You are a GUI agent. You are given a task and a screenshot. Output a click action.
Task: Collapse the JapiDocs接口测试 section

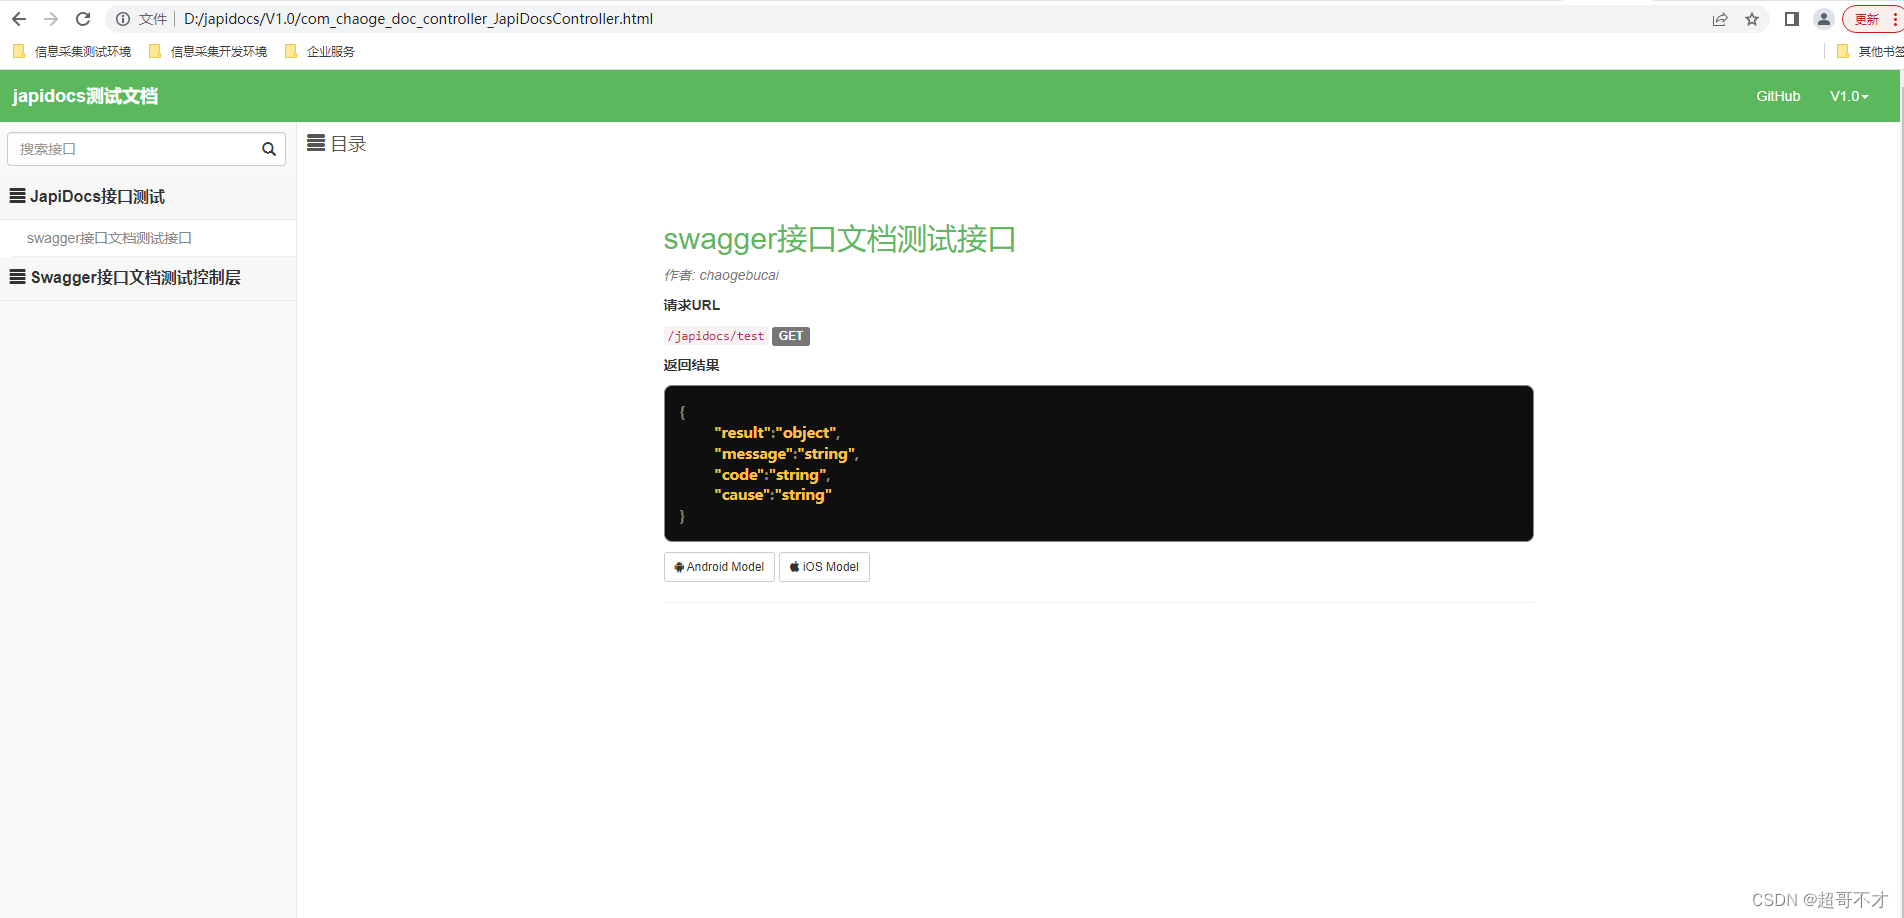(148, 197)
